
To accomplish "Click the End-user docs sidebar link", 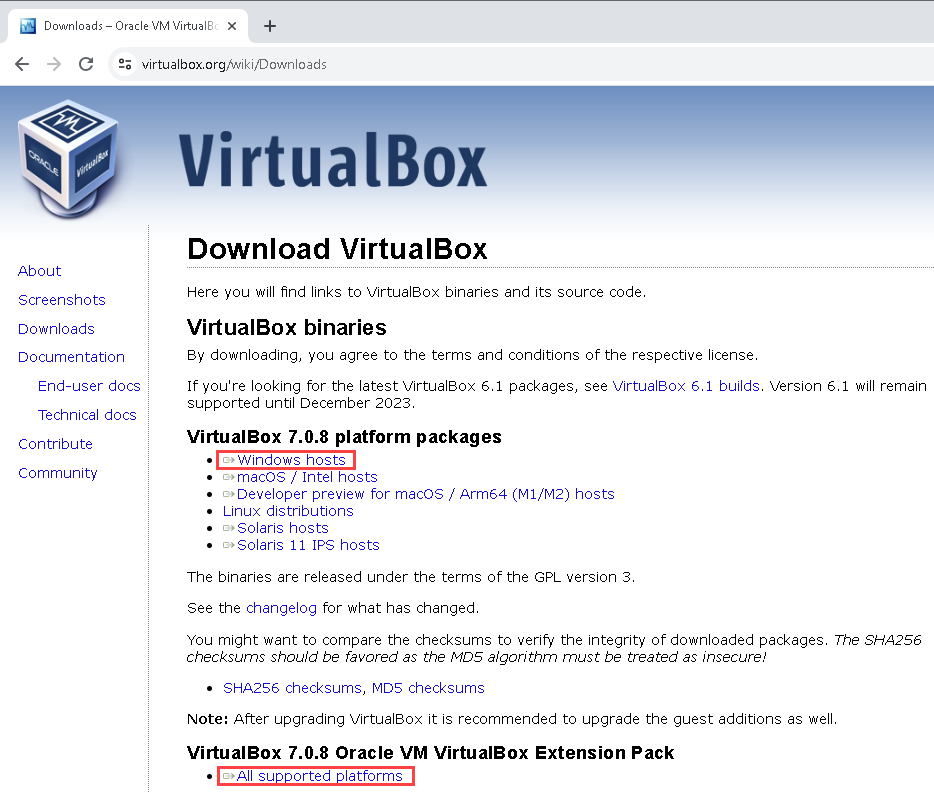I will pyautogui.click(x=88, y=386).
